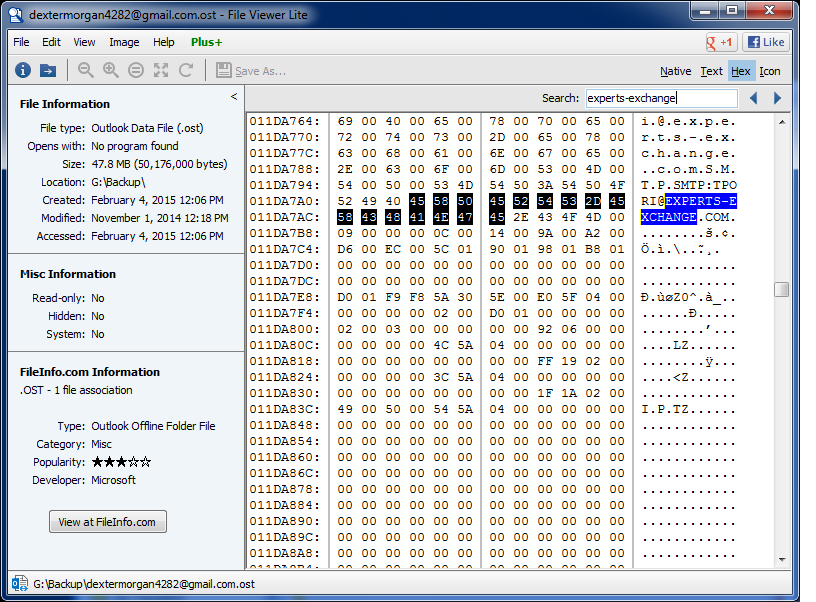Click Outlook Offline Folder File type text

(154, 426)
